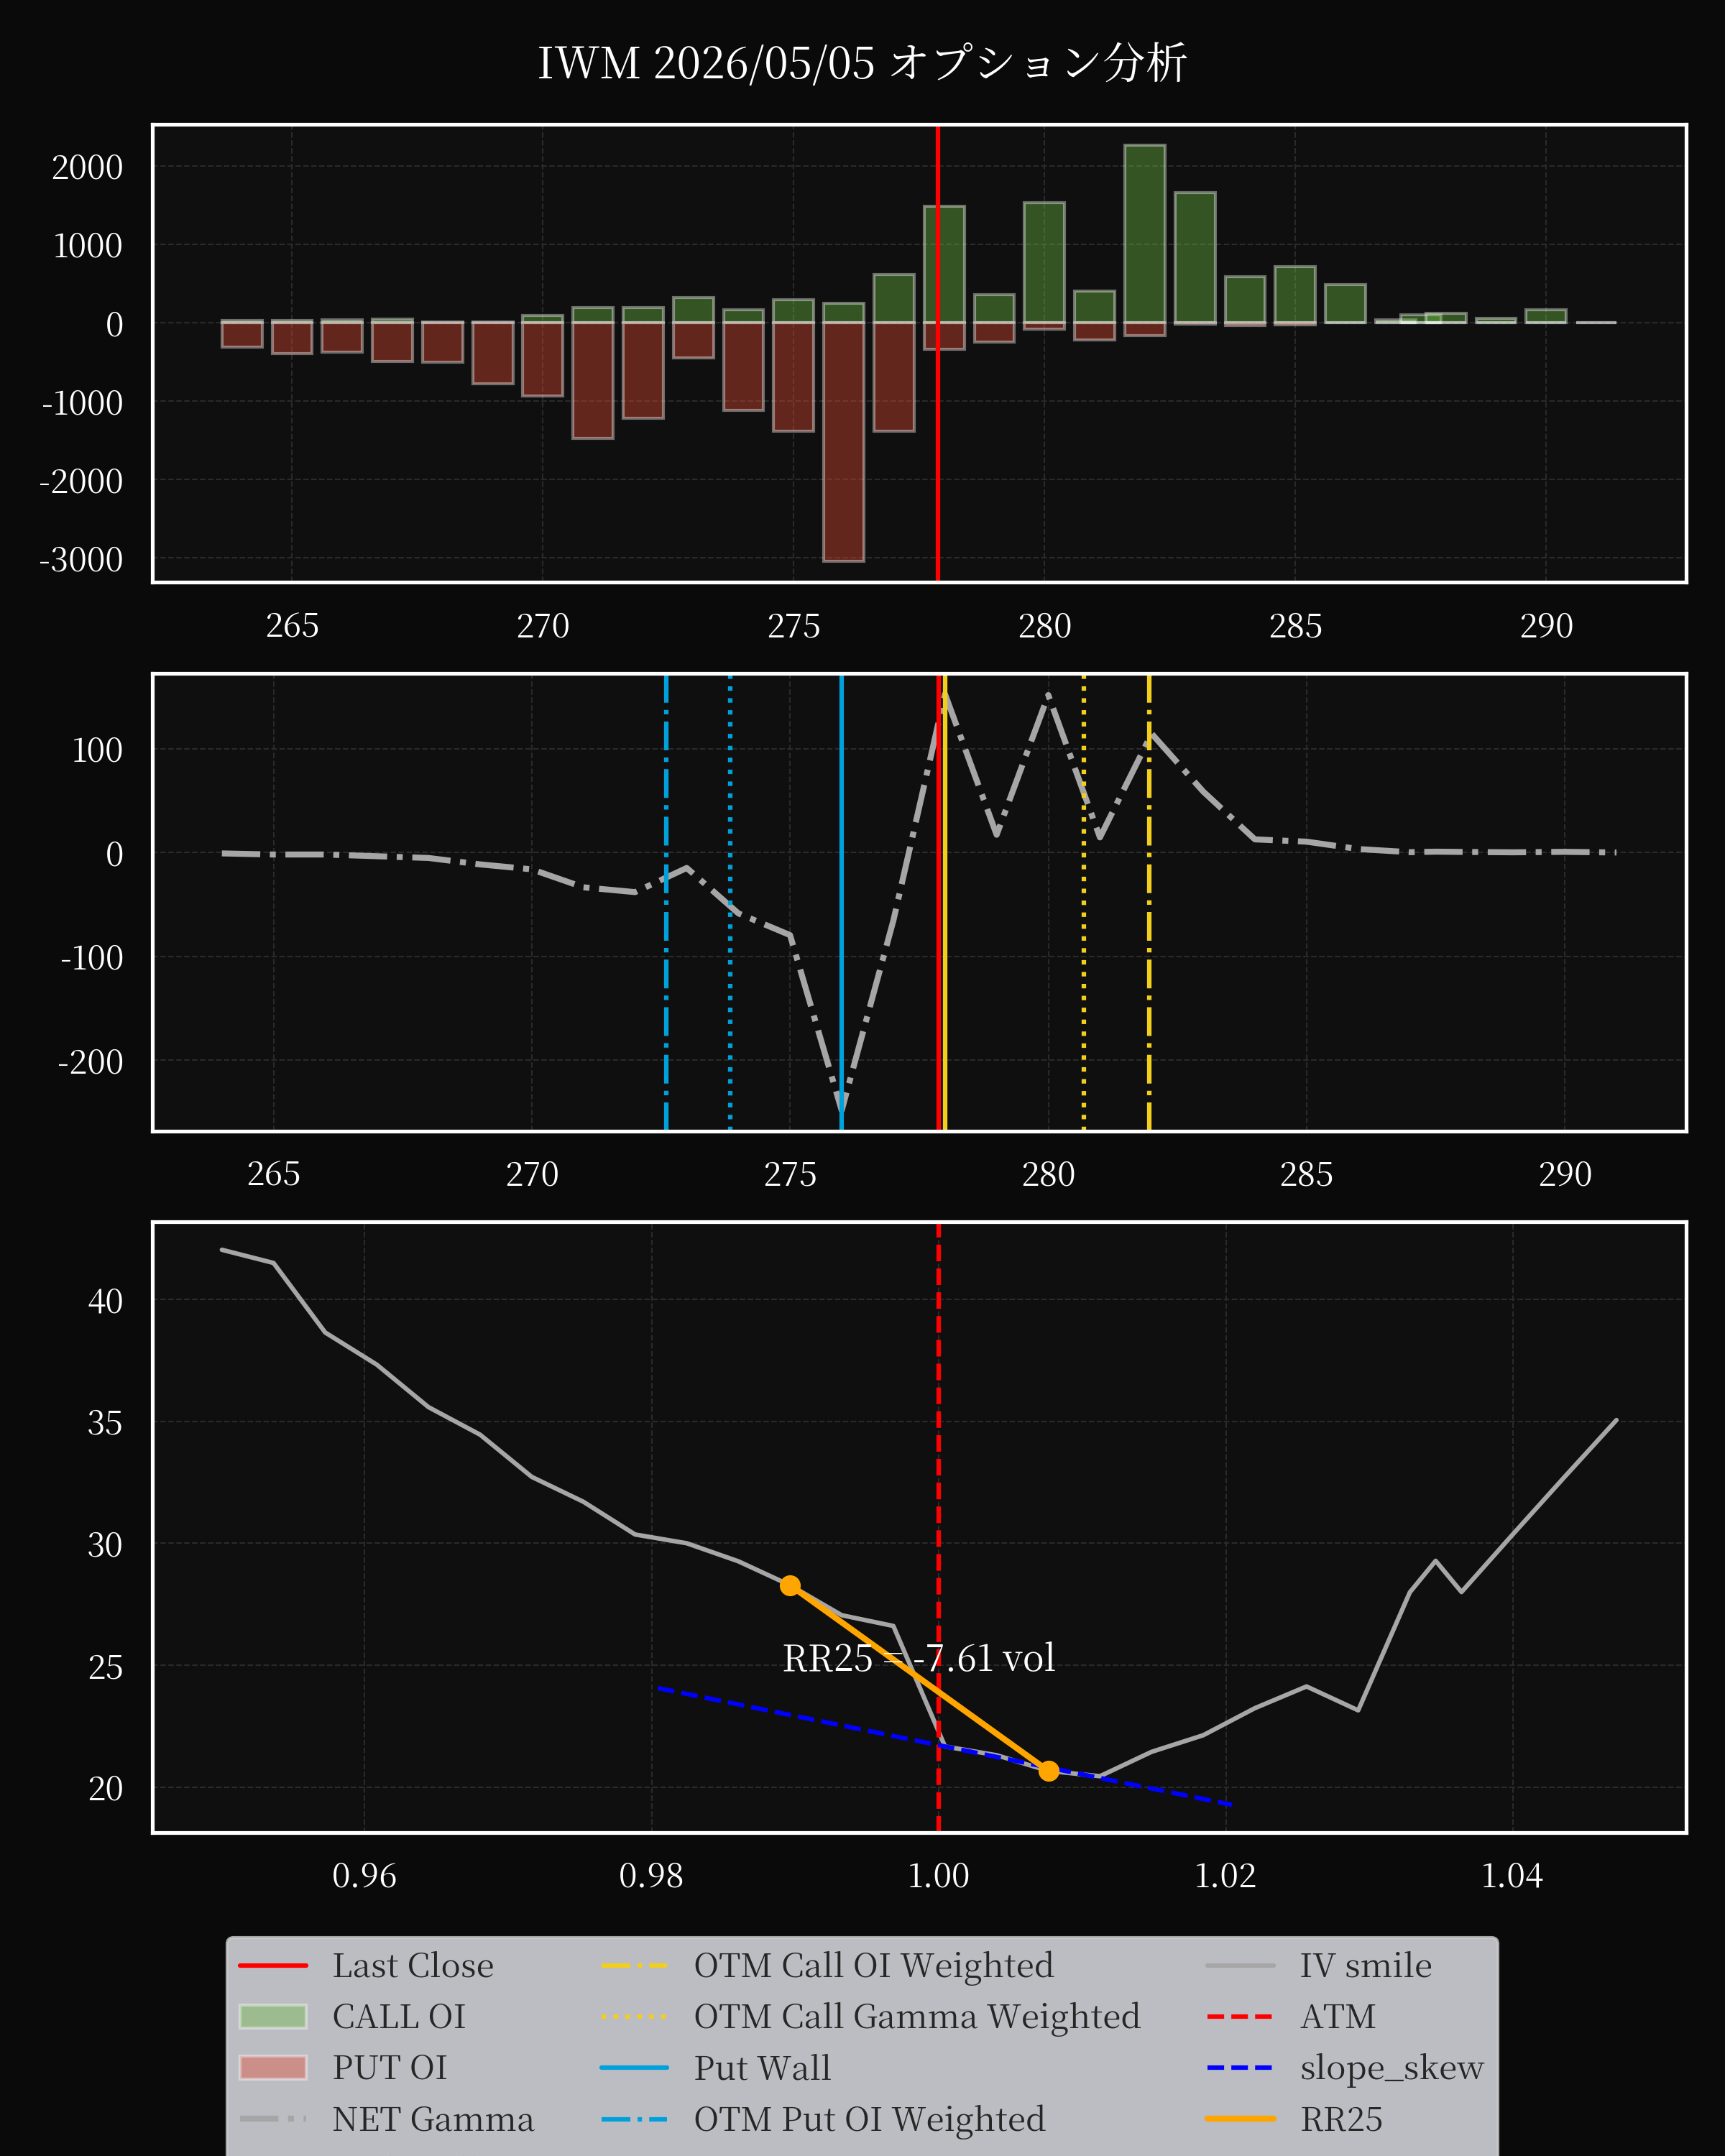
Task: Click the PUT OI legend label
Action: point(390,2068)
